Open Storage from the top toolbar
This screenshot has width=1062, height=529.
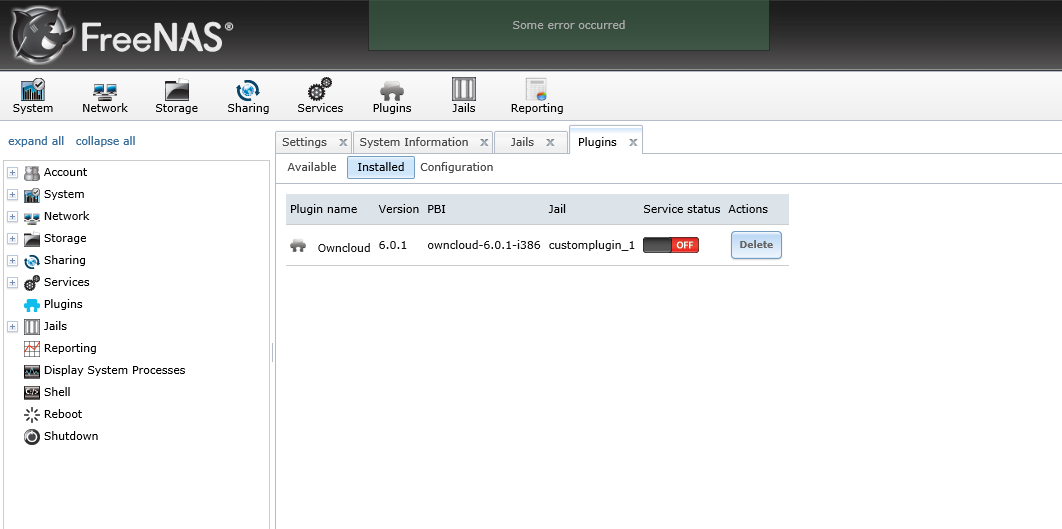[x=176, y=96]
